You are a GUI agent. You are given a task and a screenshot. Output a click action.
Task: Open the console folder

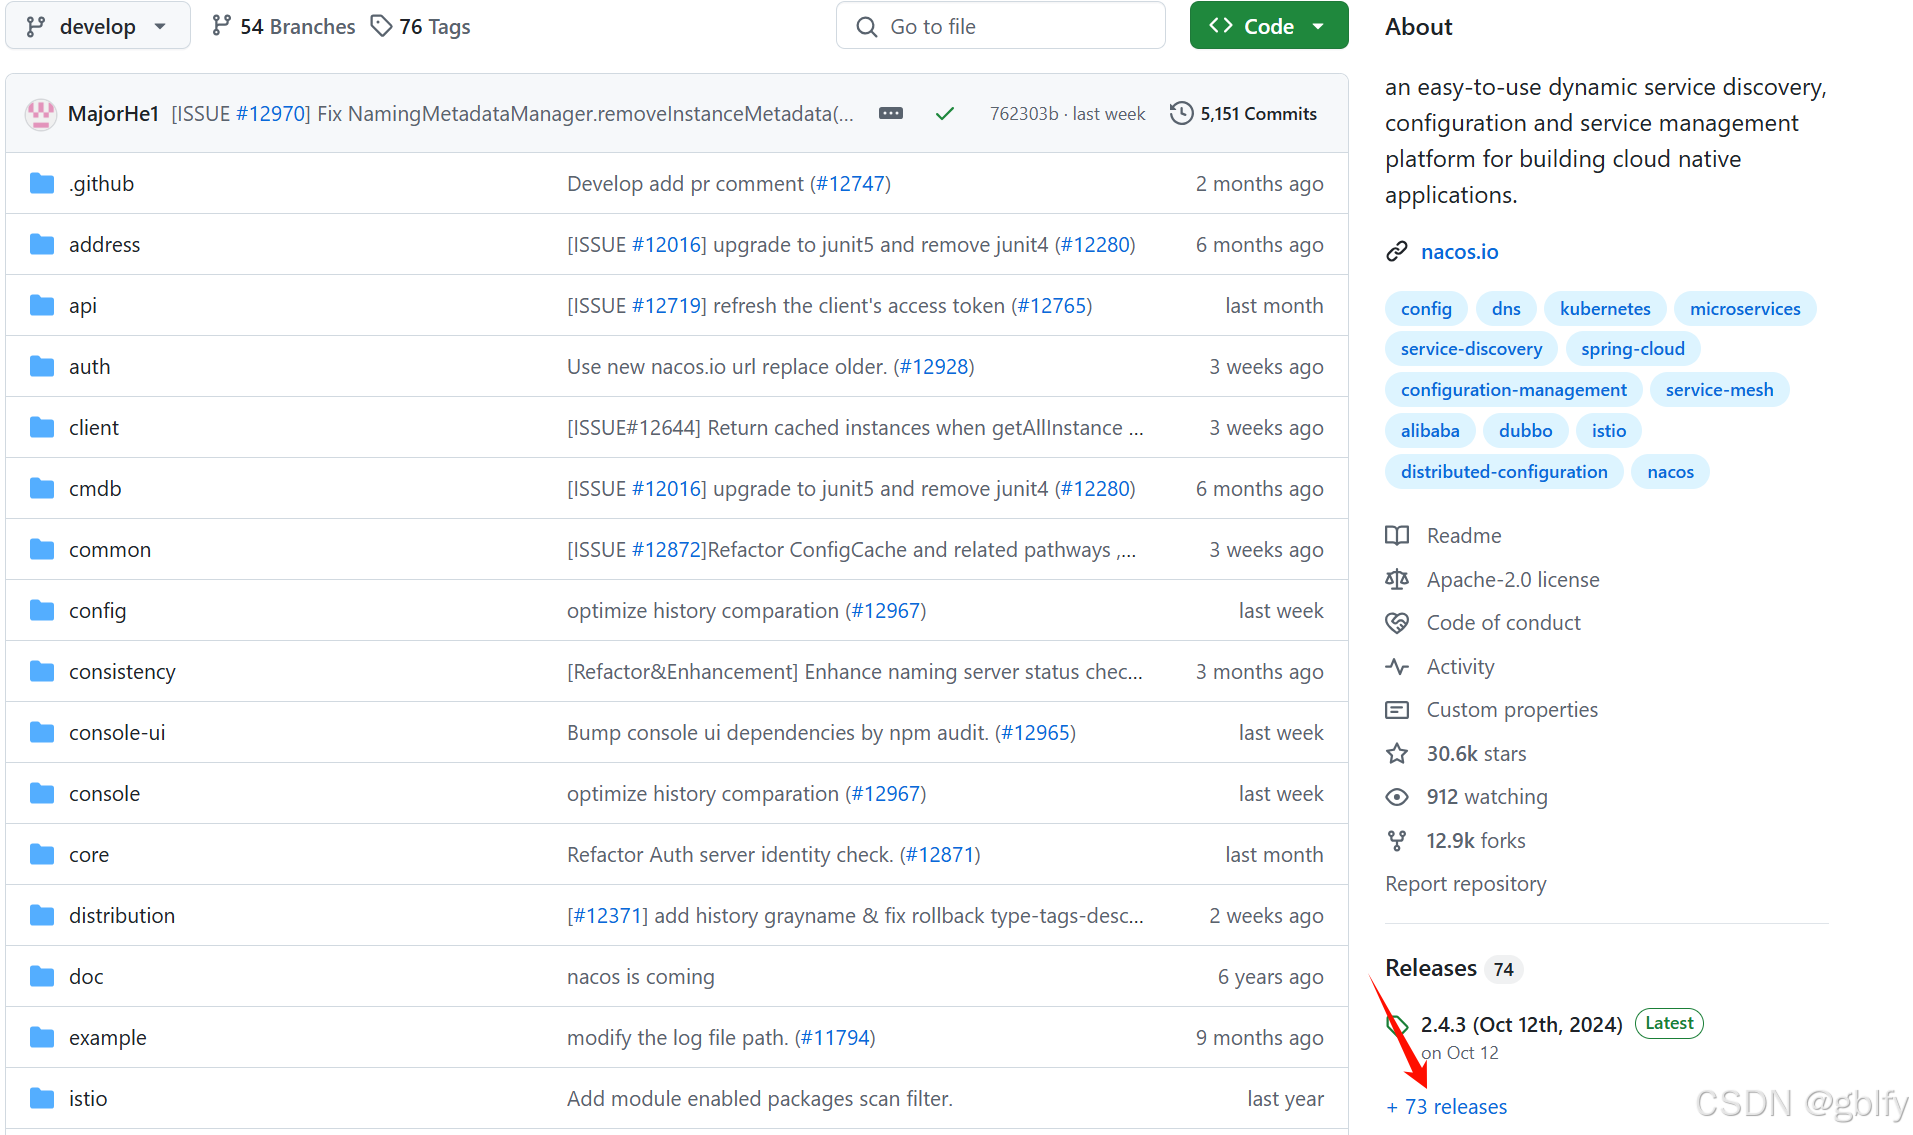coord(104,794)
